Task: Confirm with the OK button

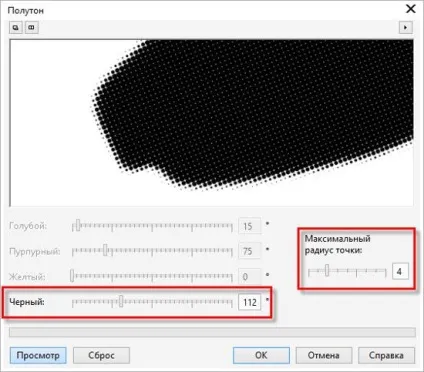Action: 261,355
